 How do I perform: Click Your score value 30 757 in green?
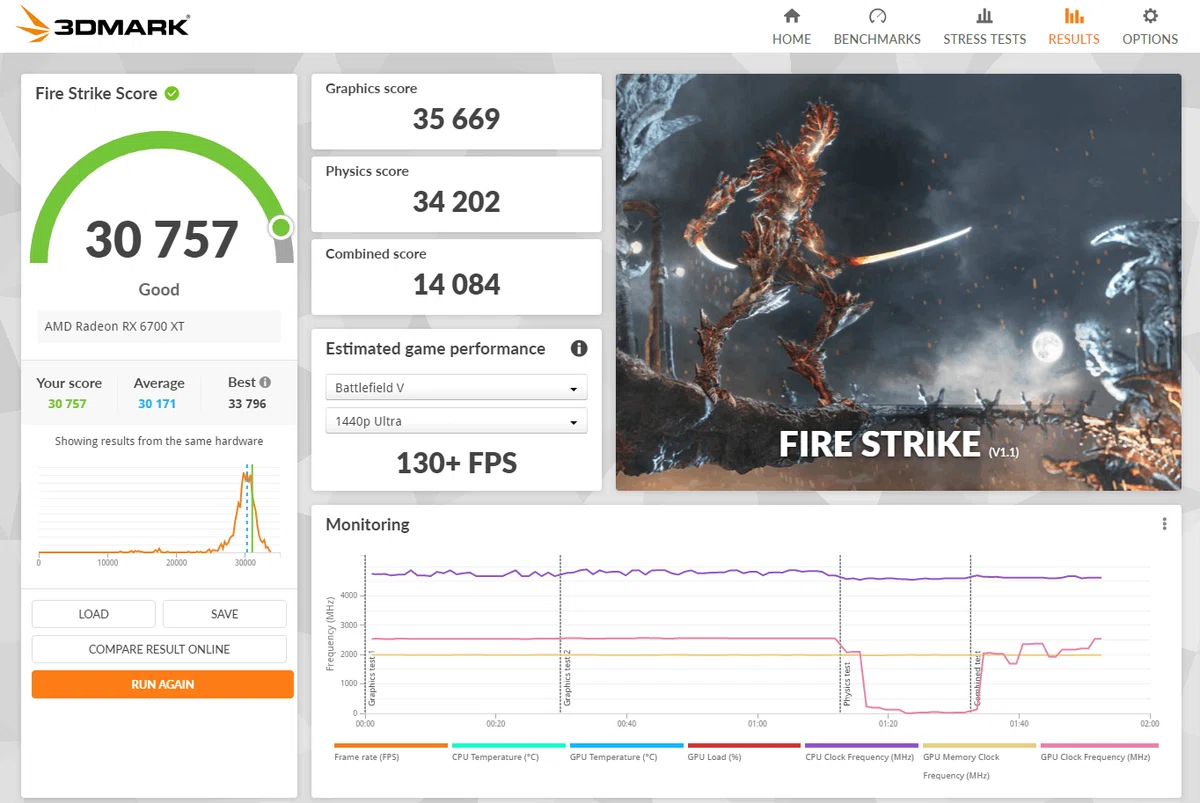click(67, 404)
